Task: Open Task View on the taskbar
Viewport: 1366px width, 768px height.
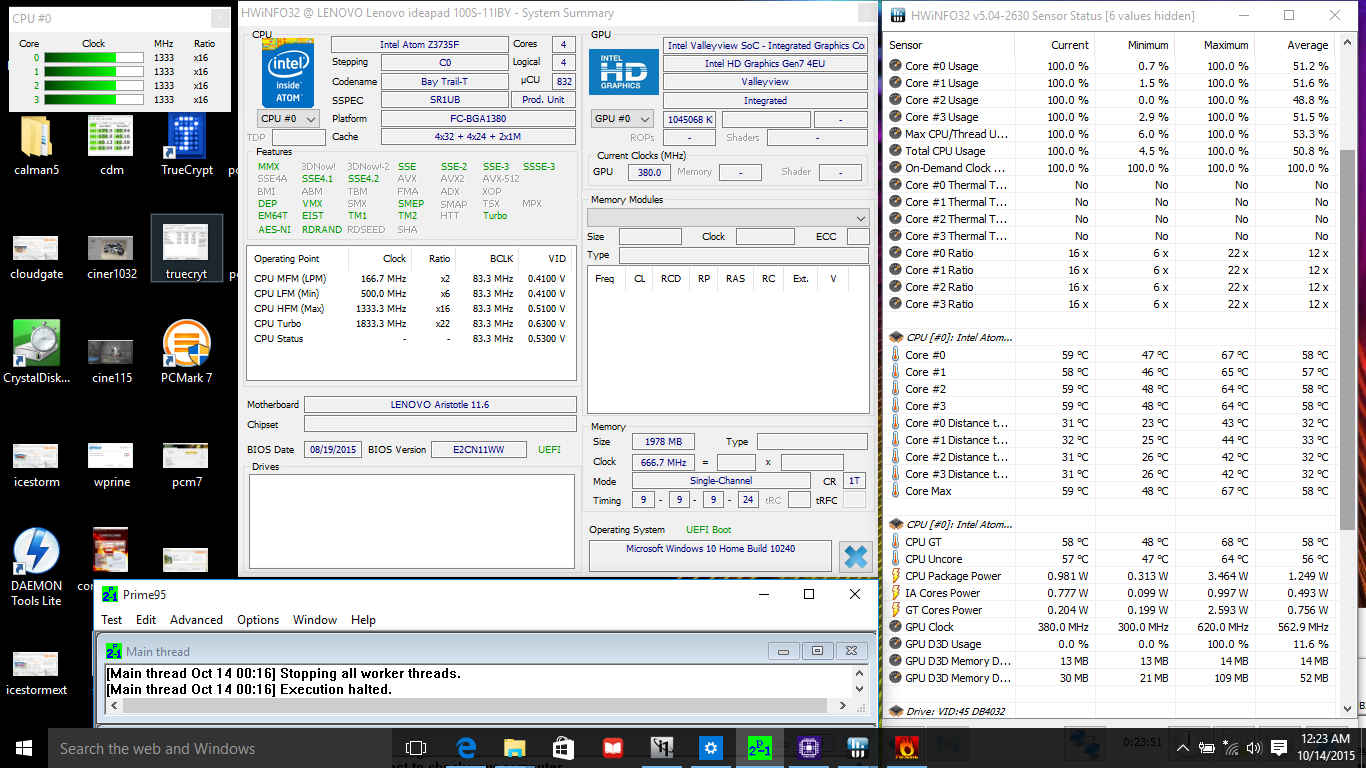Action: tap(416, 747)
